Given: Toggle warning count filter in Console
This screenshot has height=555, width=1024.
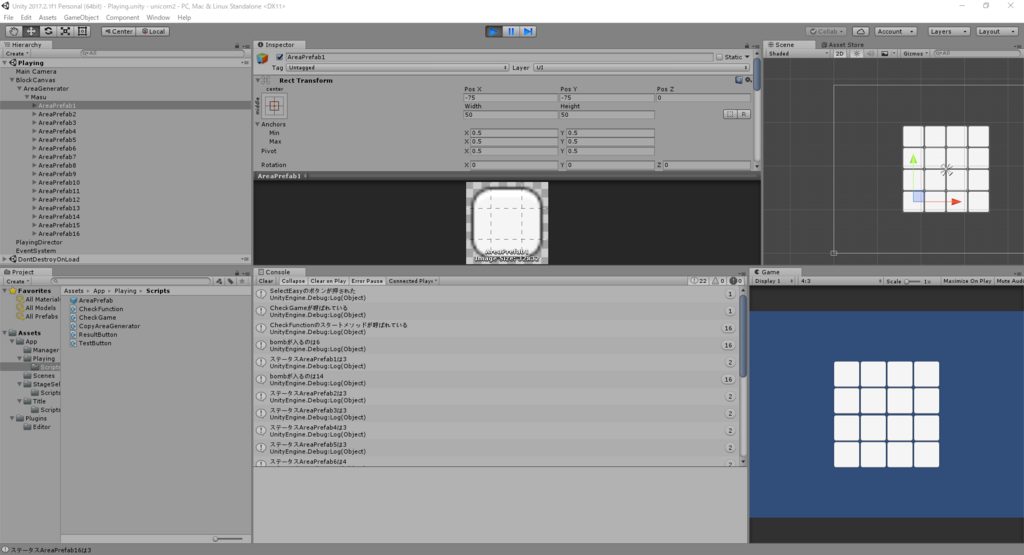Looking at the screenshot, I should click(x=718, y=281).
